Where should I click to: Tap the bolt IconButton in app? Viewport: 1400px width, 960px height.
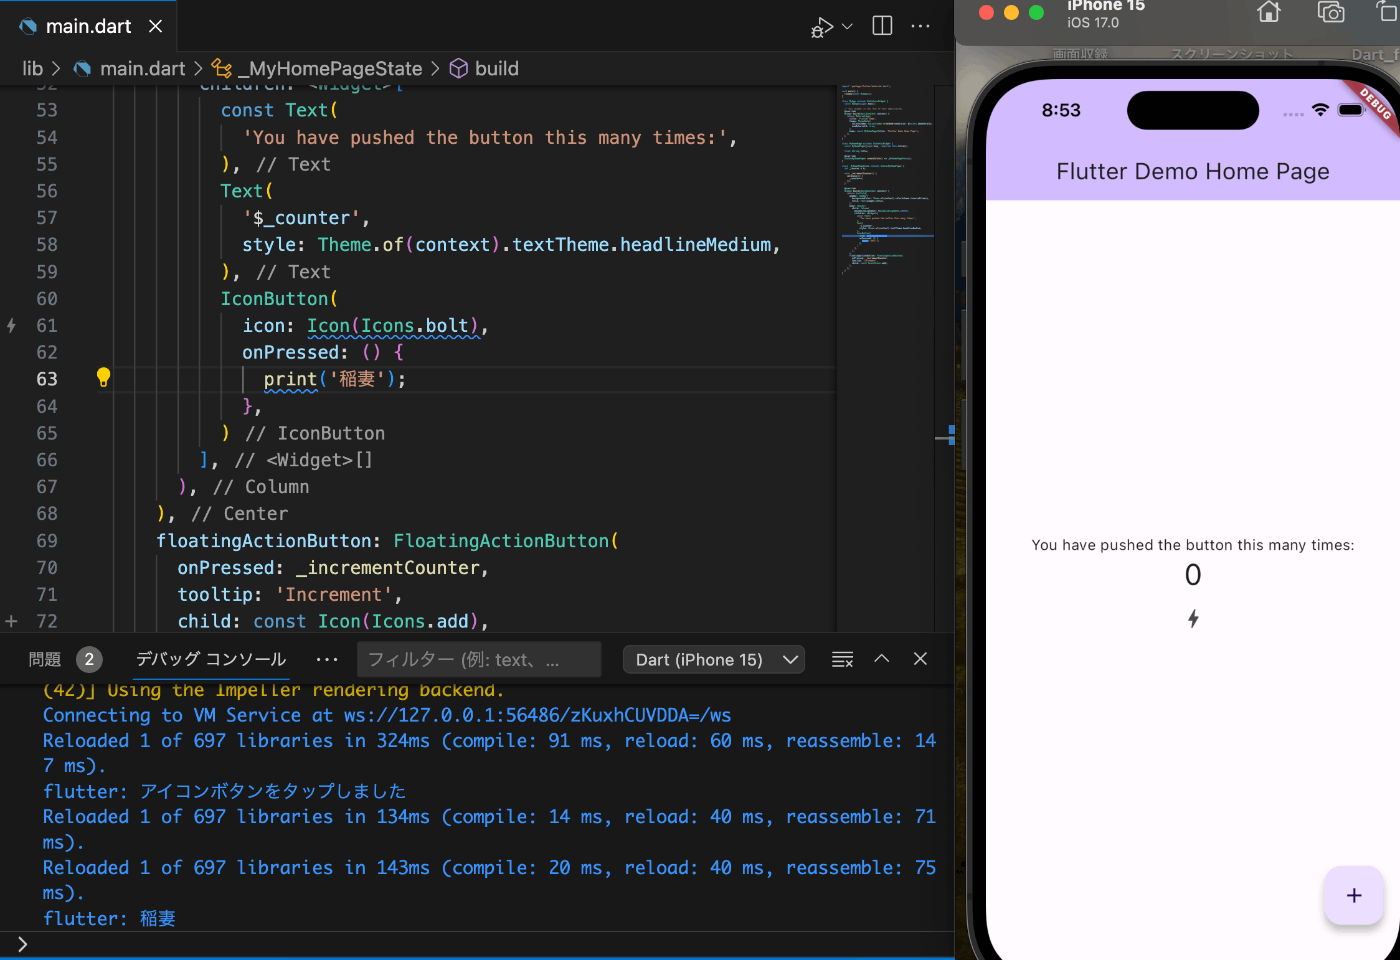(1193, 619)
